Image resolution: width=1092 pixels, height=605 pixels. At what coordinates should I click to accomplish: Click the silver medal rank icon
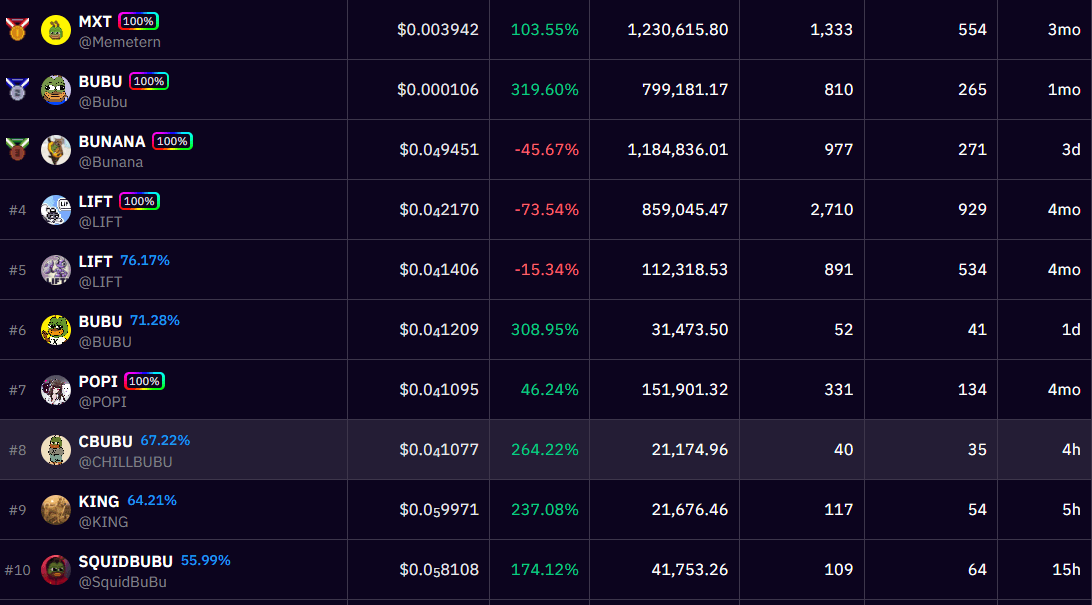17,90
